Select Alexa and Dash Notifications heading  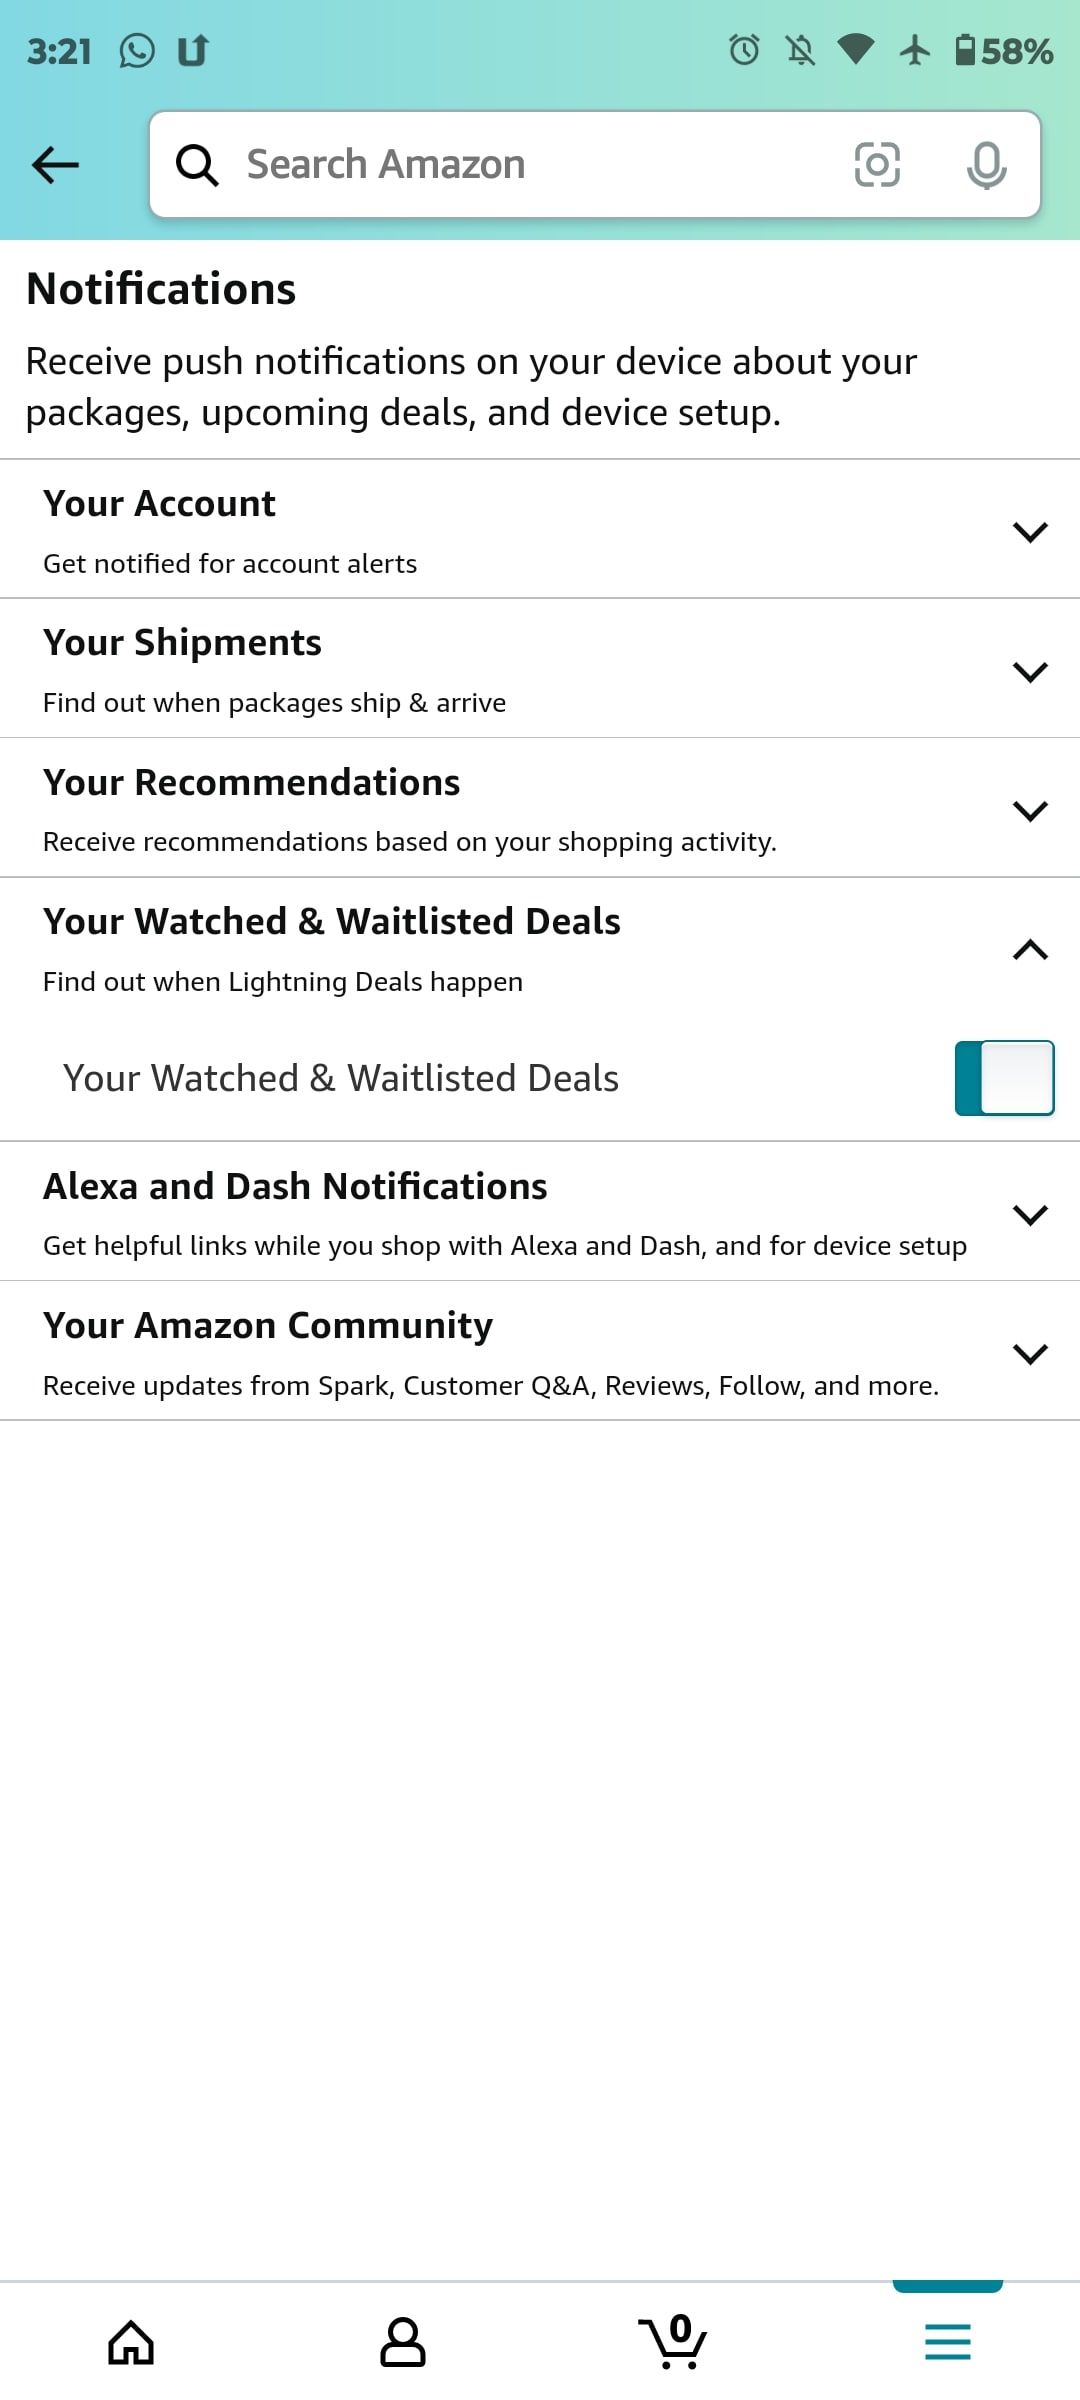295,1187
